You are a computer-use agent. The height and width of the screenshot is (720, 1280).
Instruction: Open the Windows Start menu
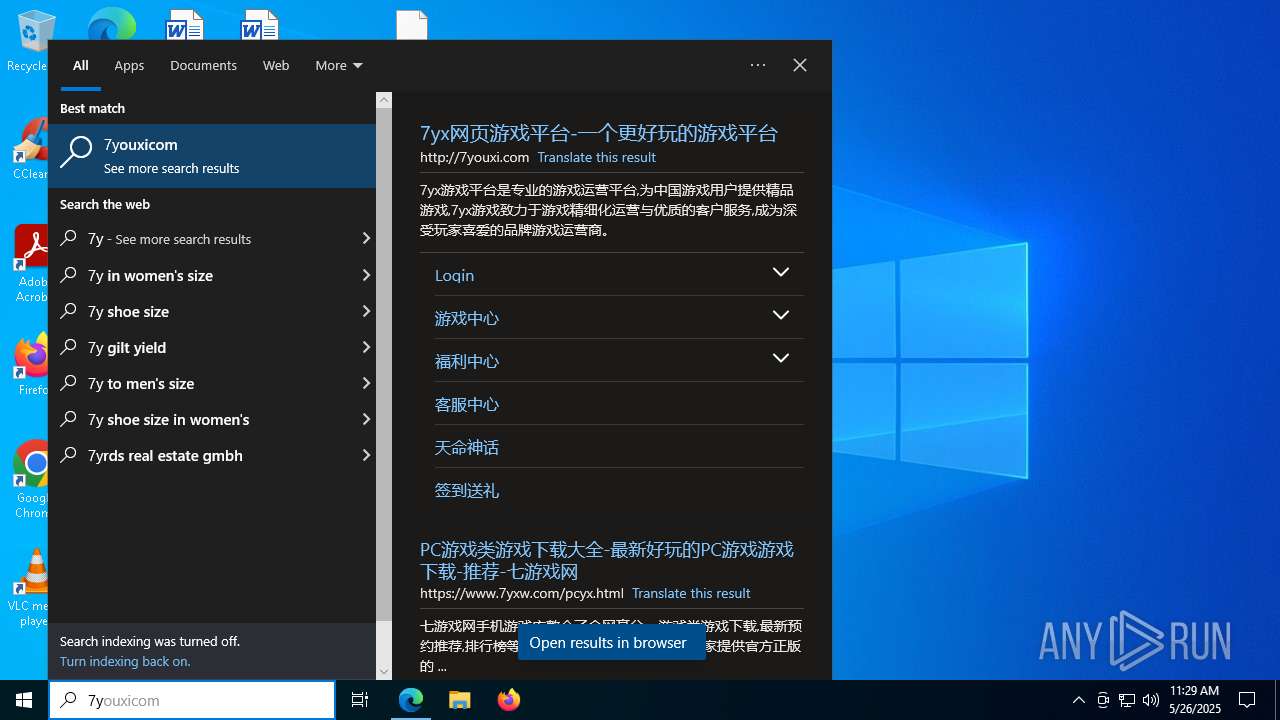pyautogui.click(x=24, y=700)
